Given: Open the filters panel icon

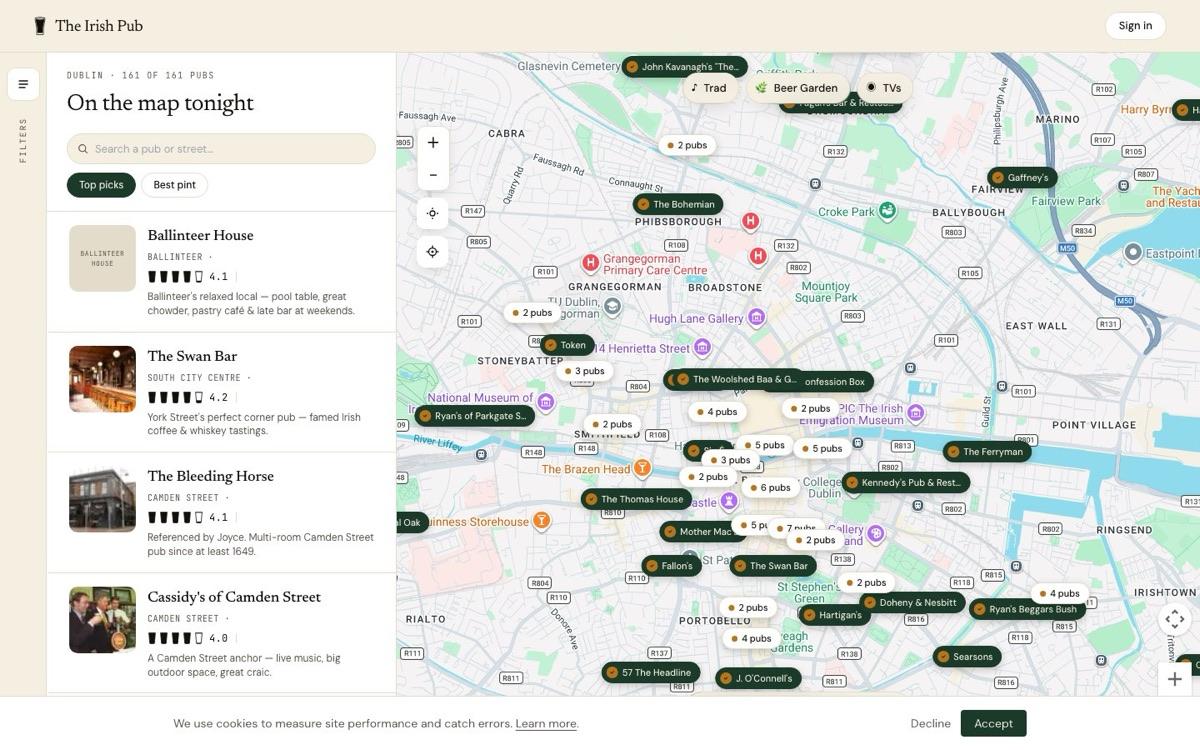Looking at the screenshot, I should (x=23, y=84).
